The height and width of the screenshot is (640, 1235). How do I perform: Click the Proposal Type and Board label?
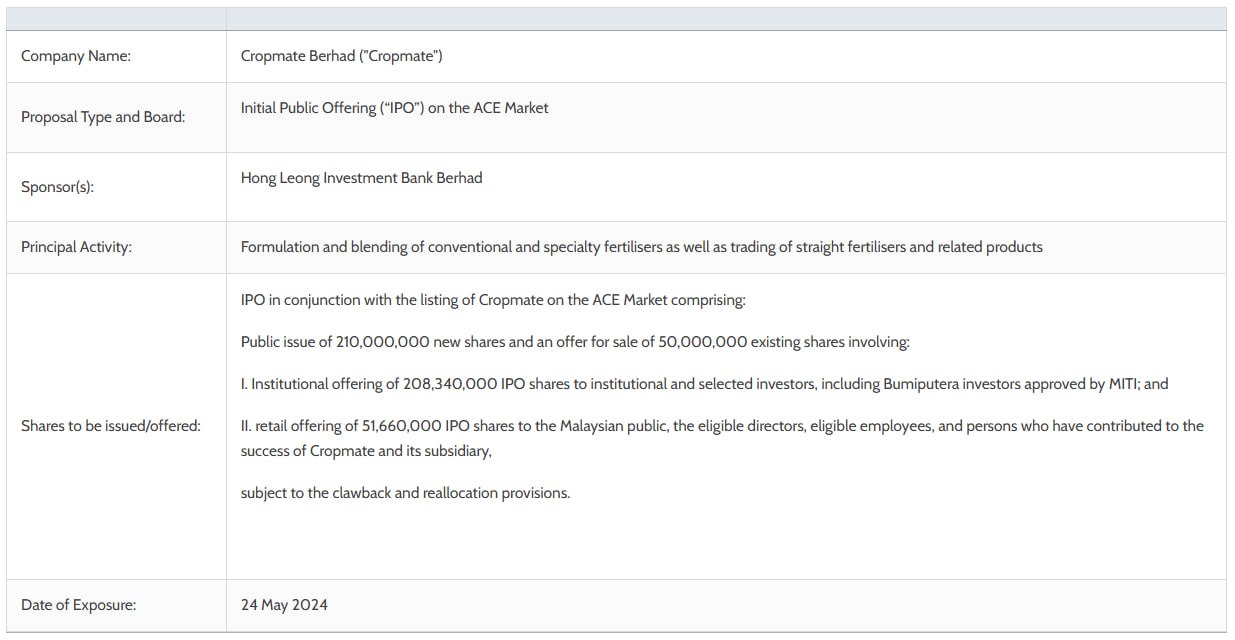click(x=103, y=117)
